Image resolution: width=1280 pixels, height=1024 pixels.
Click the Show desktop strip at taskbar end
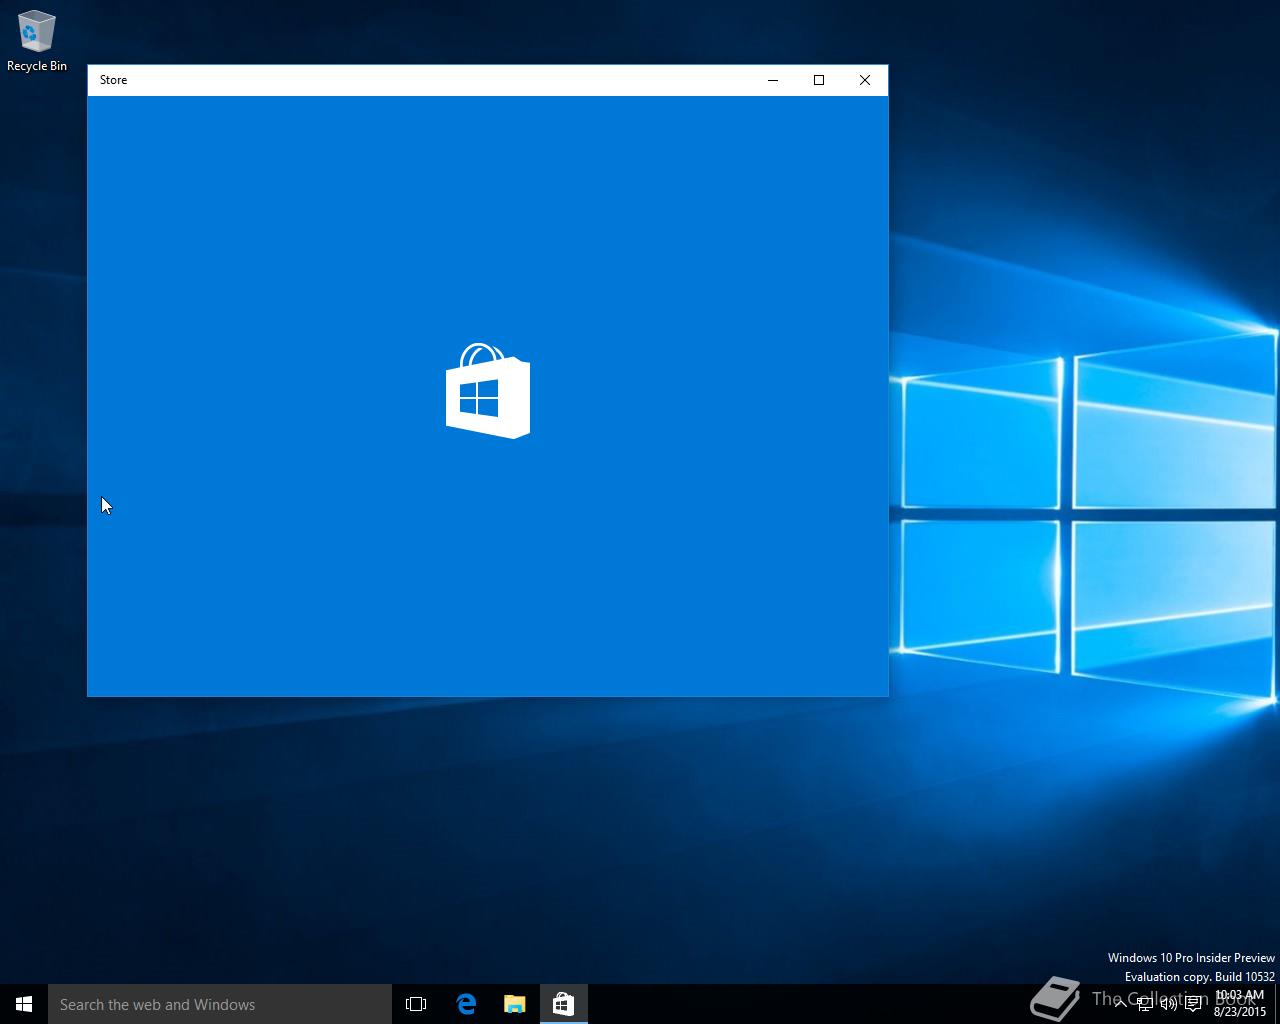(1277, 1004)
